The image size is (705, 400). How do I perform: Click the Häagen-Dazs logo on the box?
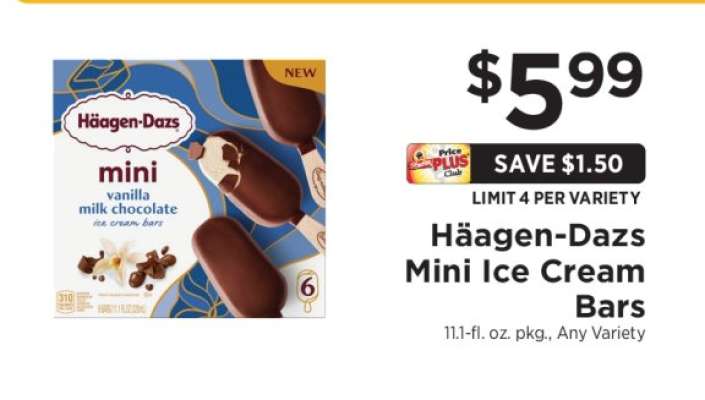click(x=128, y=122)
